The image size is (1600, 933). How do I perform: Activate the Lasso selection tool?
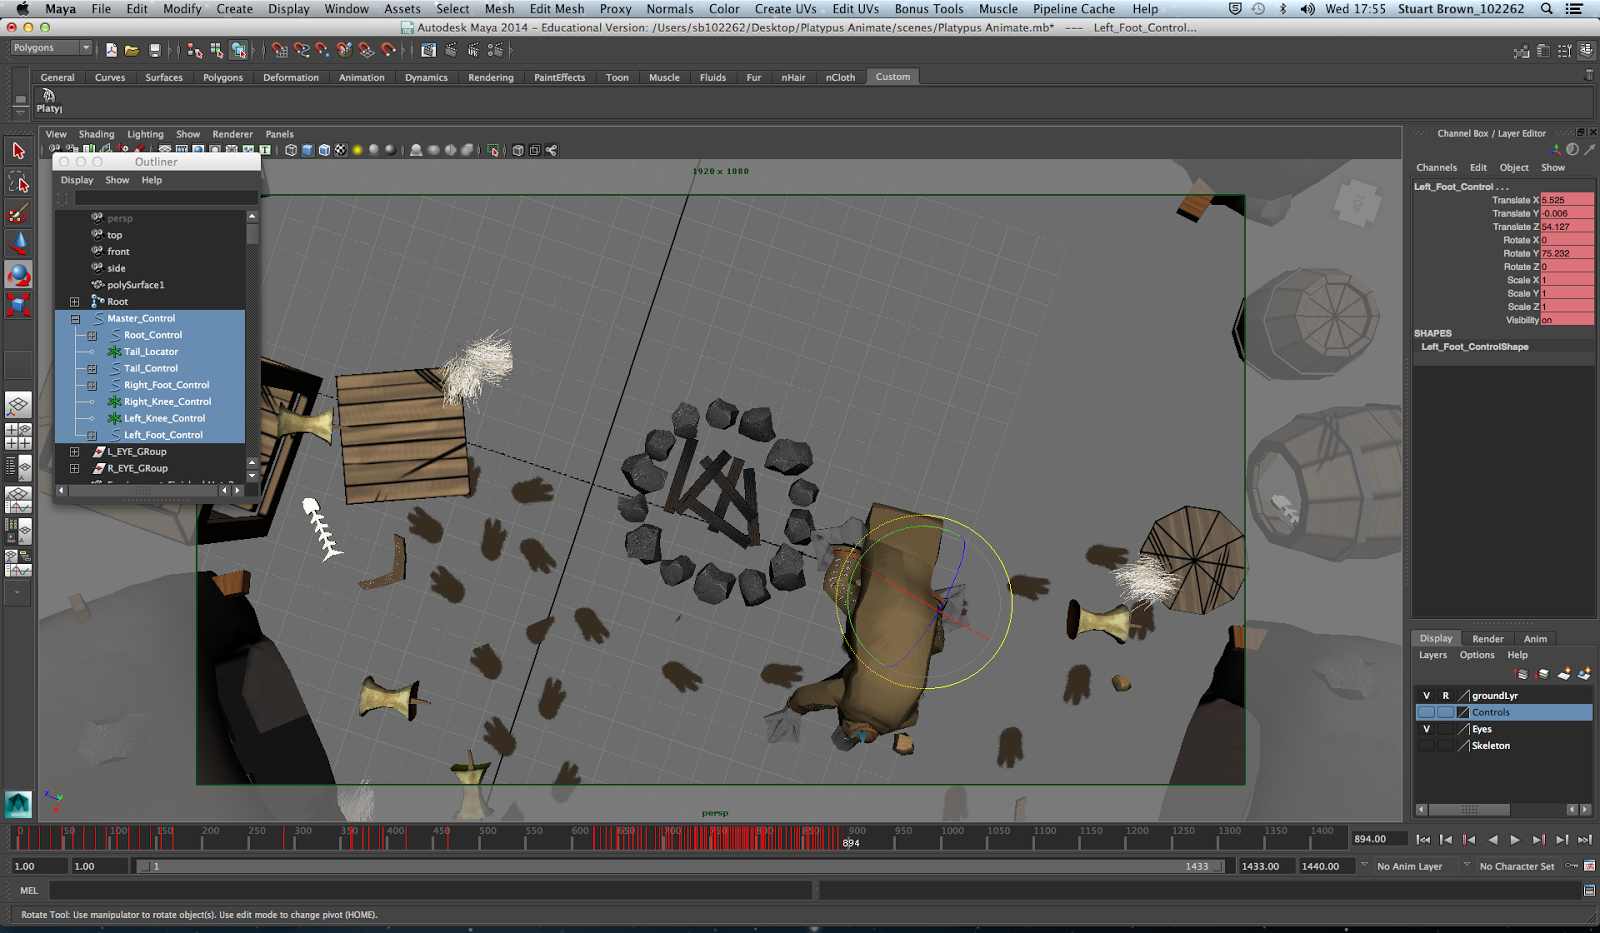[18, 182]
